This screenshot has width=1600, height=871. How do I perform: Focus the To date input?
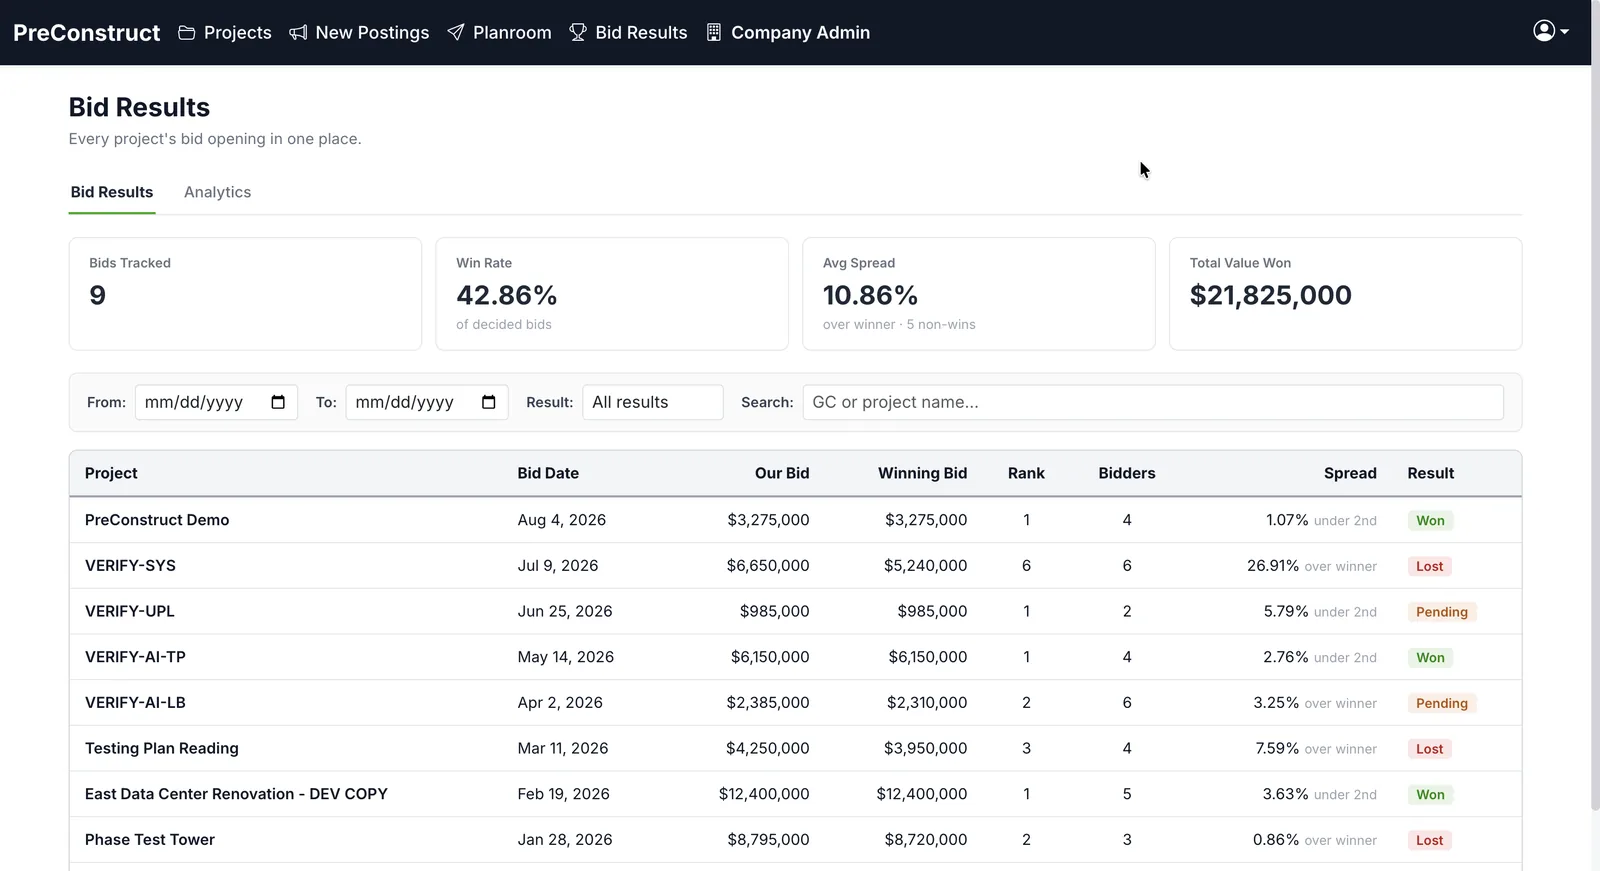427,402
